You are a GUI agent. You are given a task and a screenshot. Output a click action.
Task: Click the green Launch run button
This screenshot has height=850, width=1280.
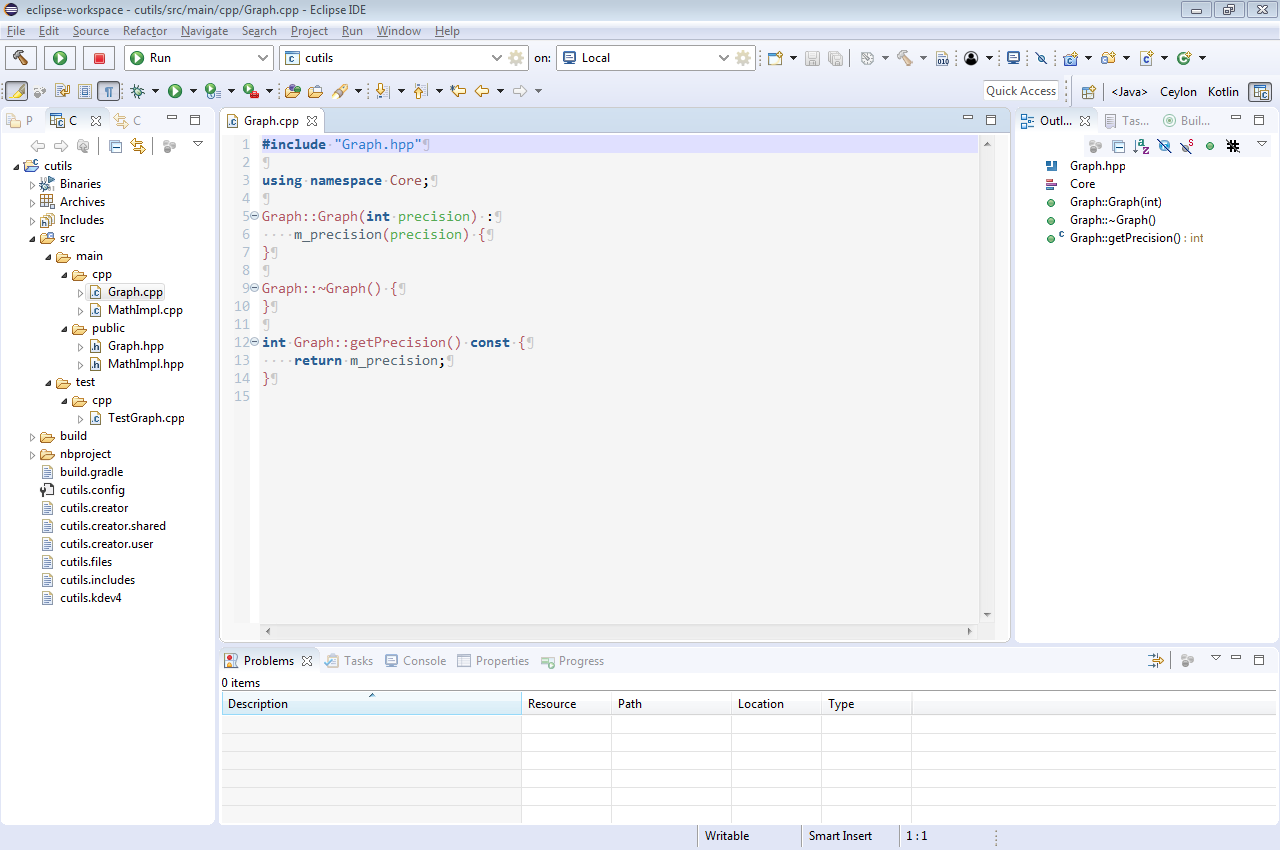(60, 58)
